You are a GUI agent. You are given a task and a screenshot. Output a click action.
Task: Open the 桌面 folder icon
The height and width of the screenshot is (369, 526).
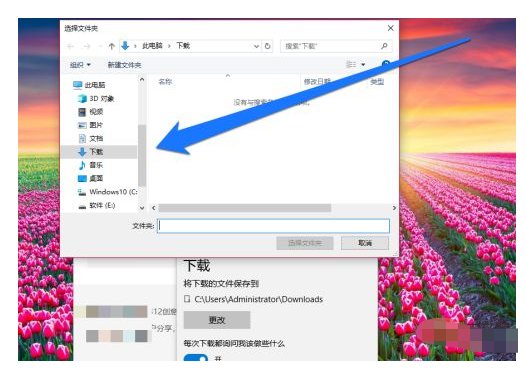(x=82, y=178)
